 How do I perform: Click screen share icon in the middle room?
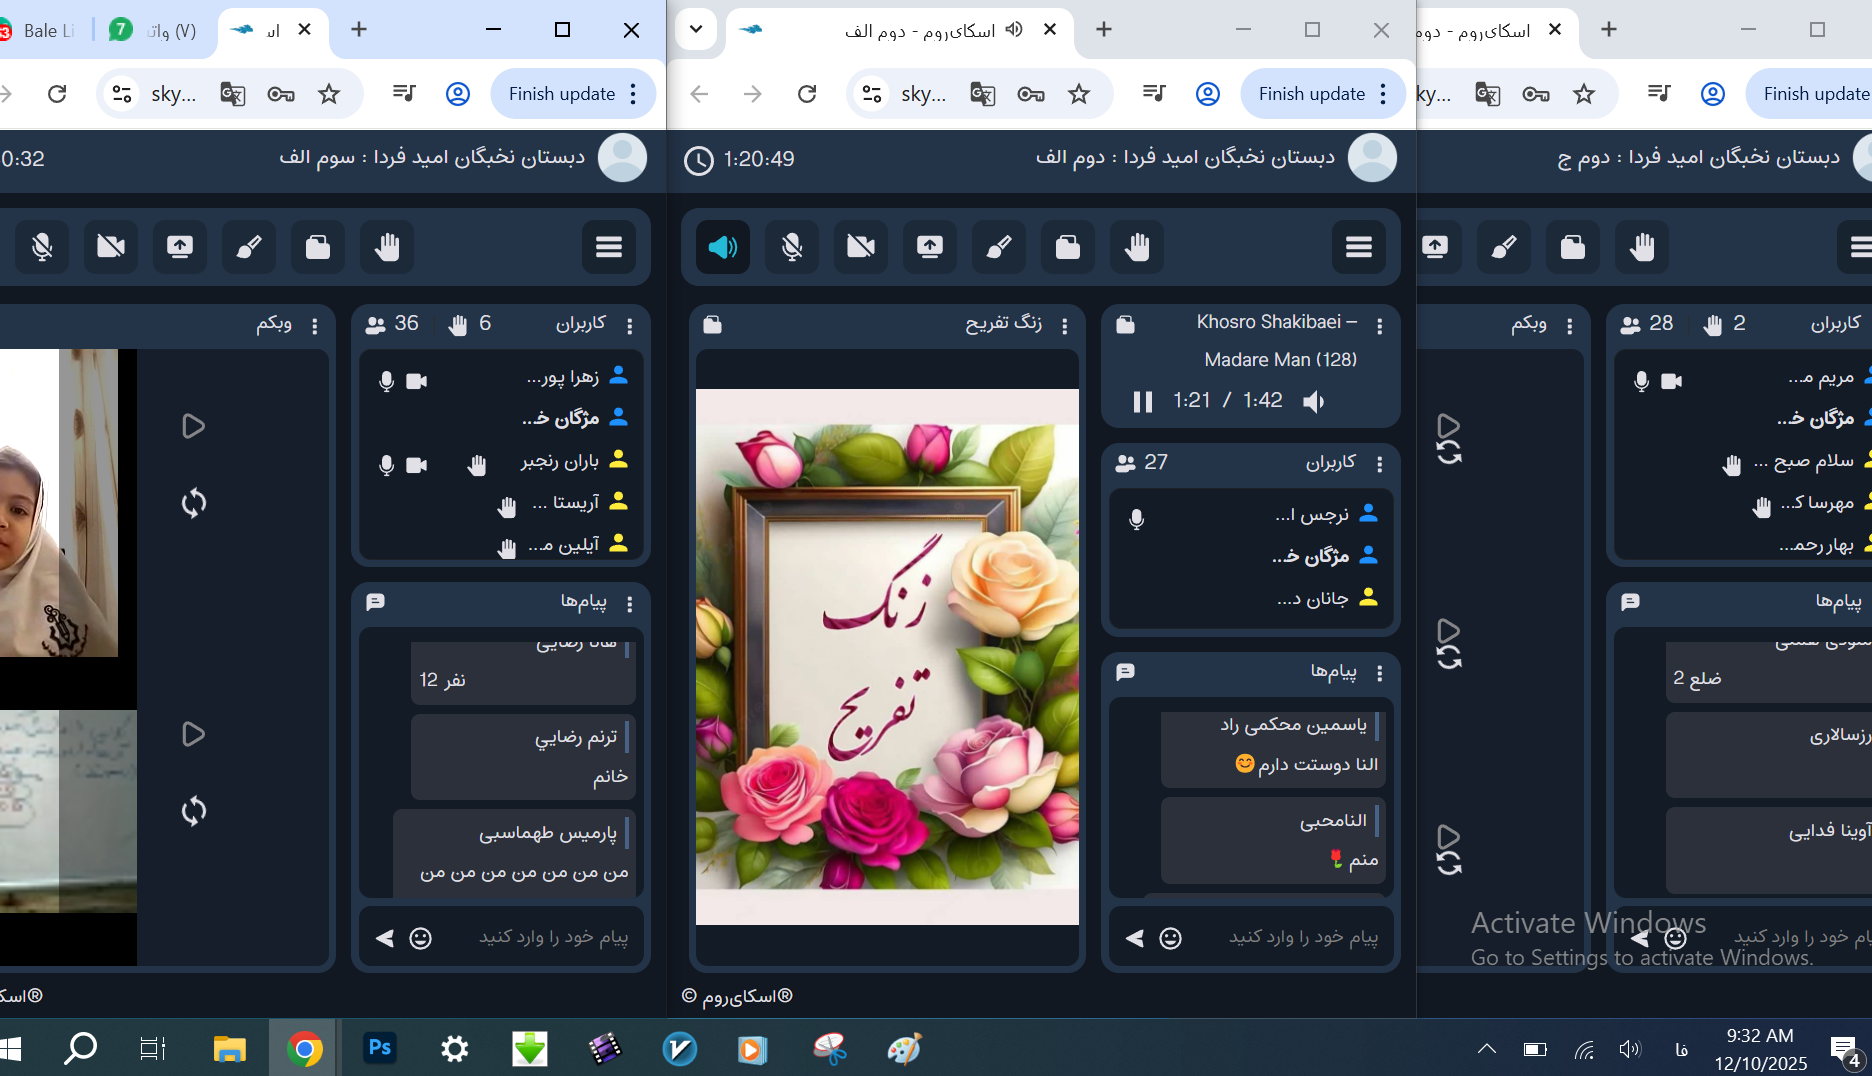(929, 247)
